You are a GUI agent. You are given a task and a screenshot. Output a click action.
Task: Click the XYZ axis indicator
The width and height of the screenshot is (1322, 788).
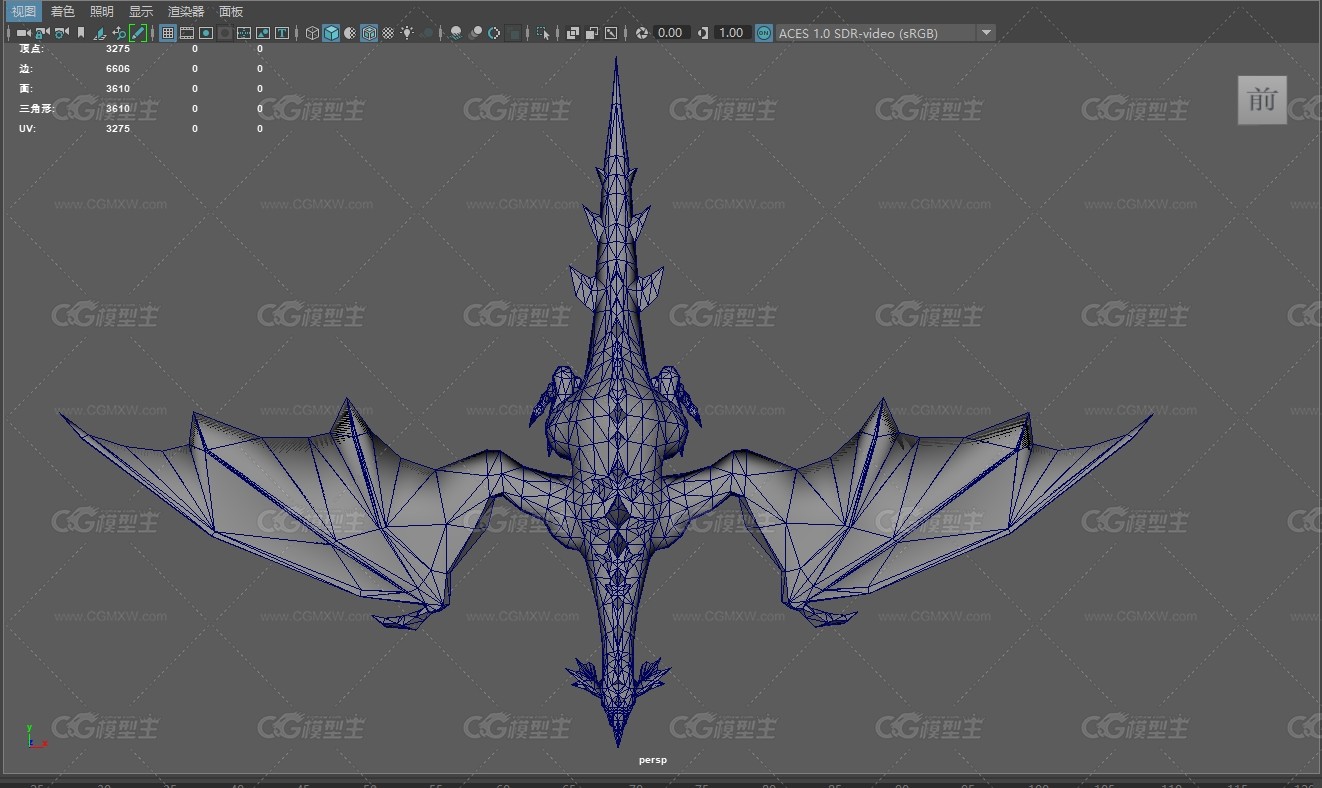[36, 737]
